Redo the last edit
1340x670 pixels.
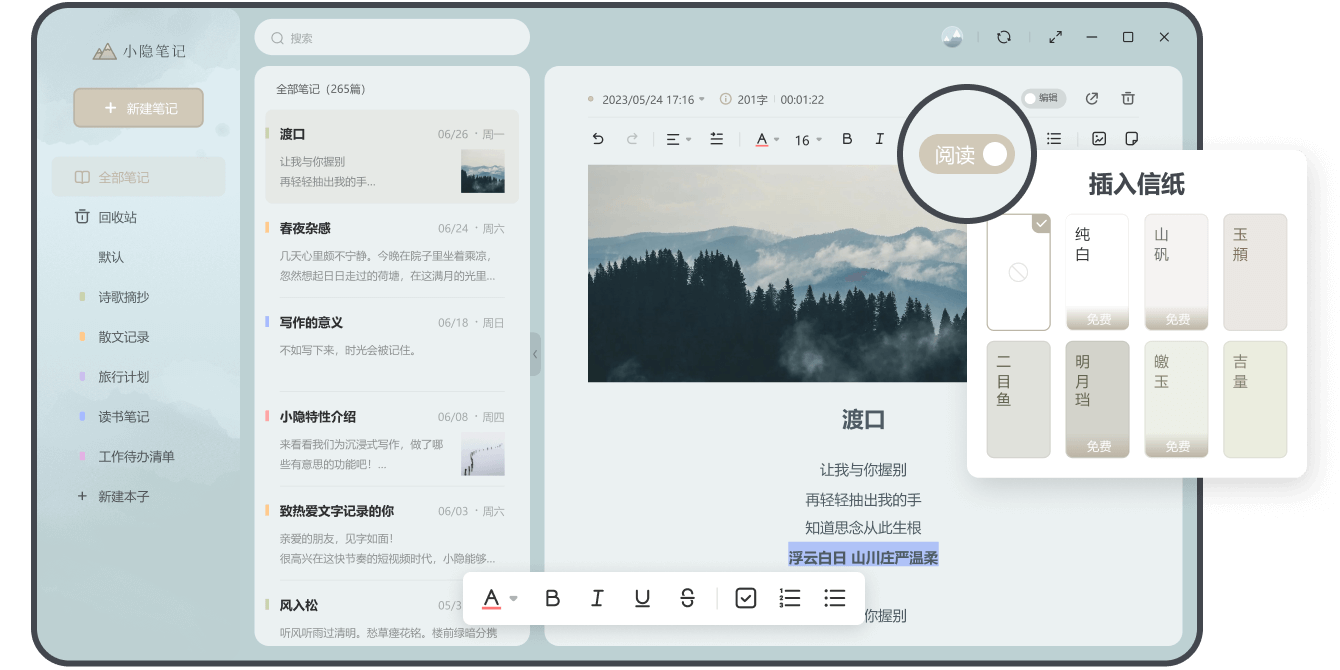pos(632,140)
